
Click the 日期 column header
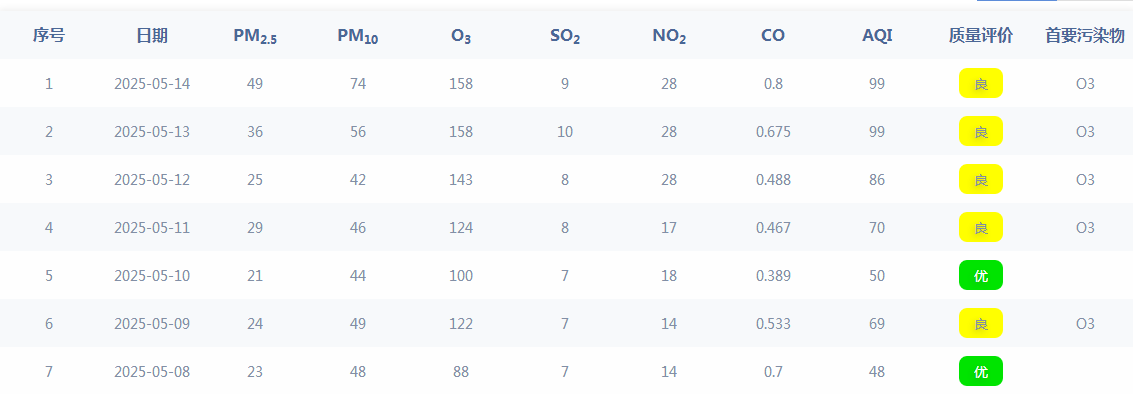tap(152, 35)
